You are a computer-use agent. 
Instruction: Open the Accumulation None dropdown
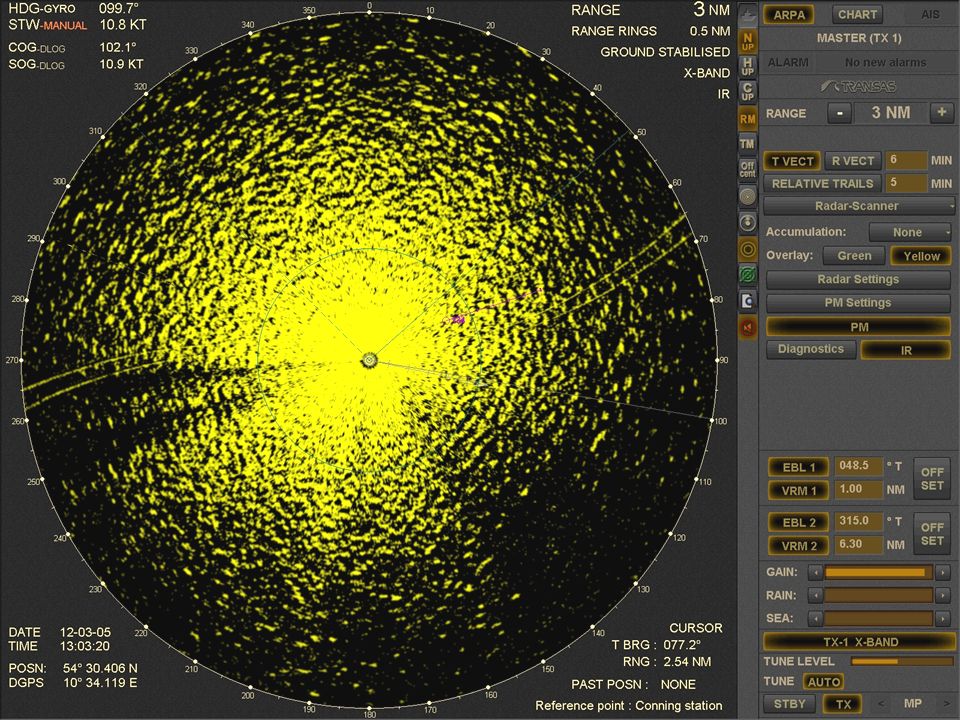tap(910, 232)
